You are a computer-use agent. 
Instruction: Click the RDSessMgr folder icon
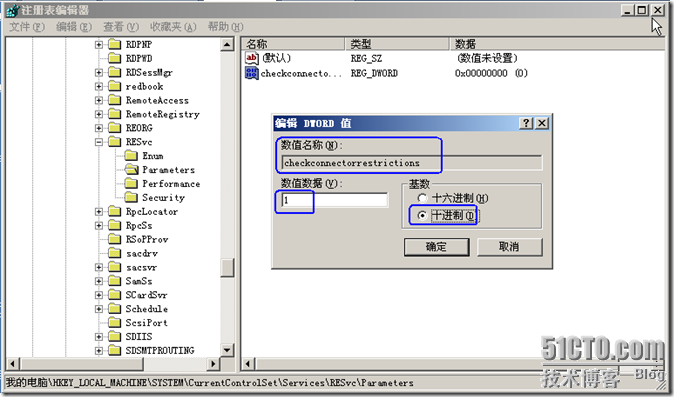[x=114, y=72]
